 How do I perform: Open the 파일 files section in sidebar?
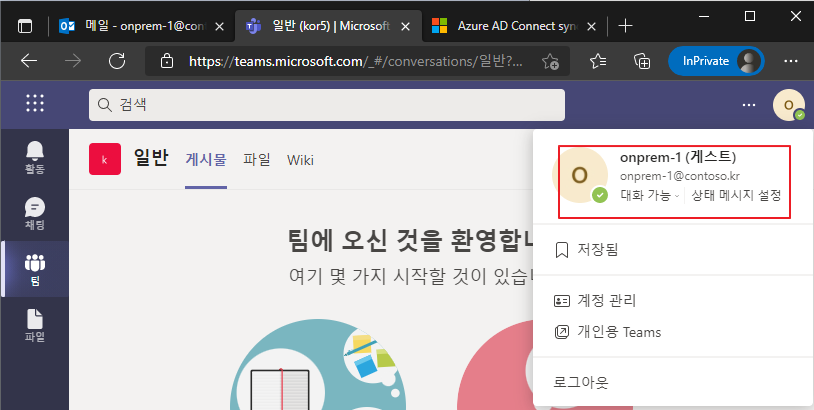35,325
